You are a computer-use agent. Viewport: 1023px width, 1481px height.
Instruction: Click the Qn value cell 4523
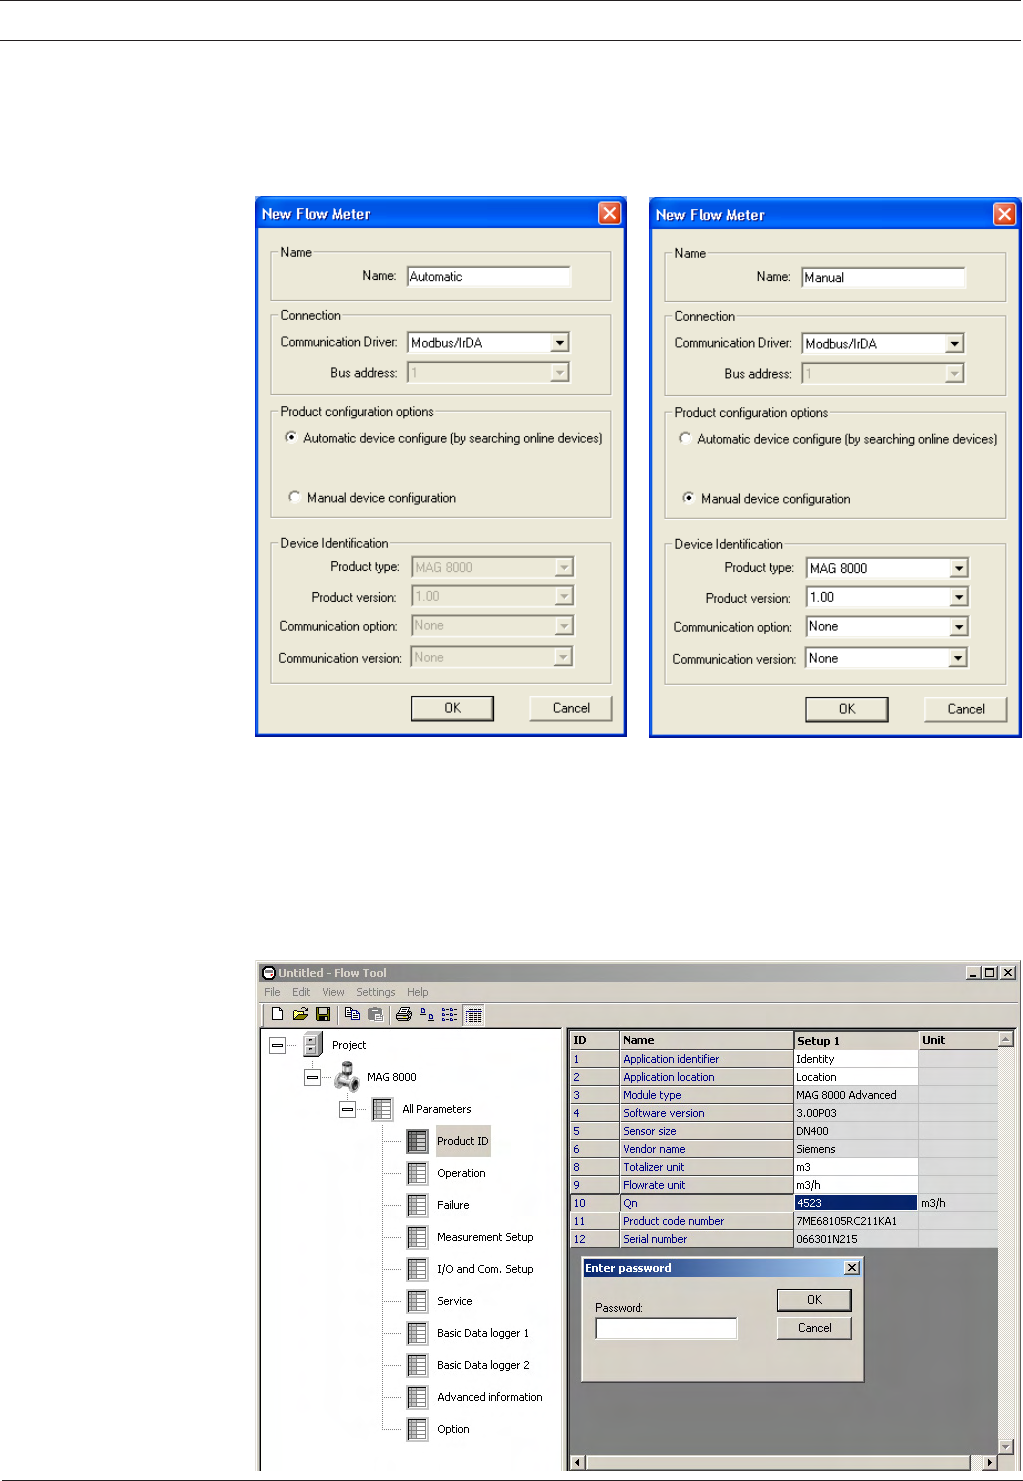click(856, 1203)
